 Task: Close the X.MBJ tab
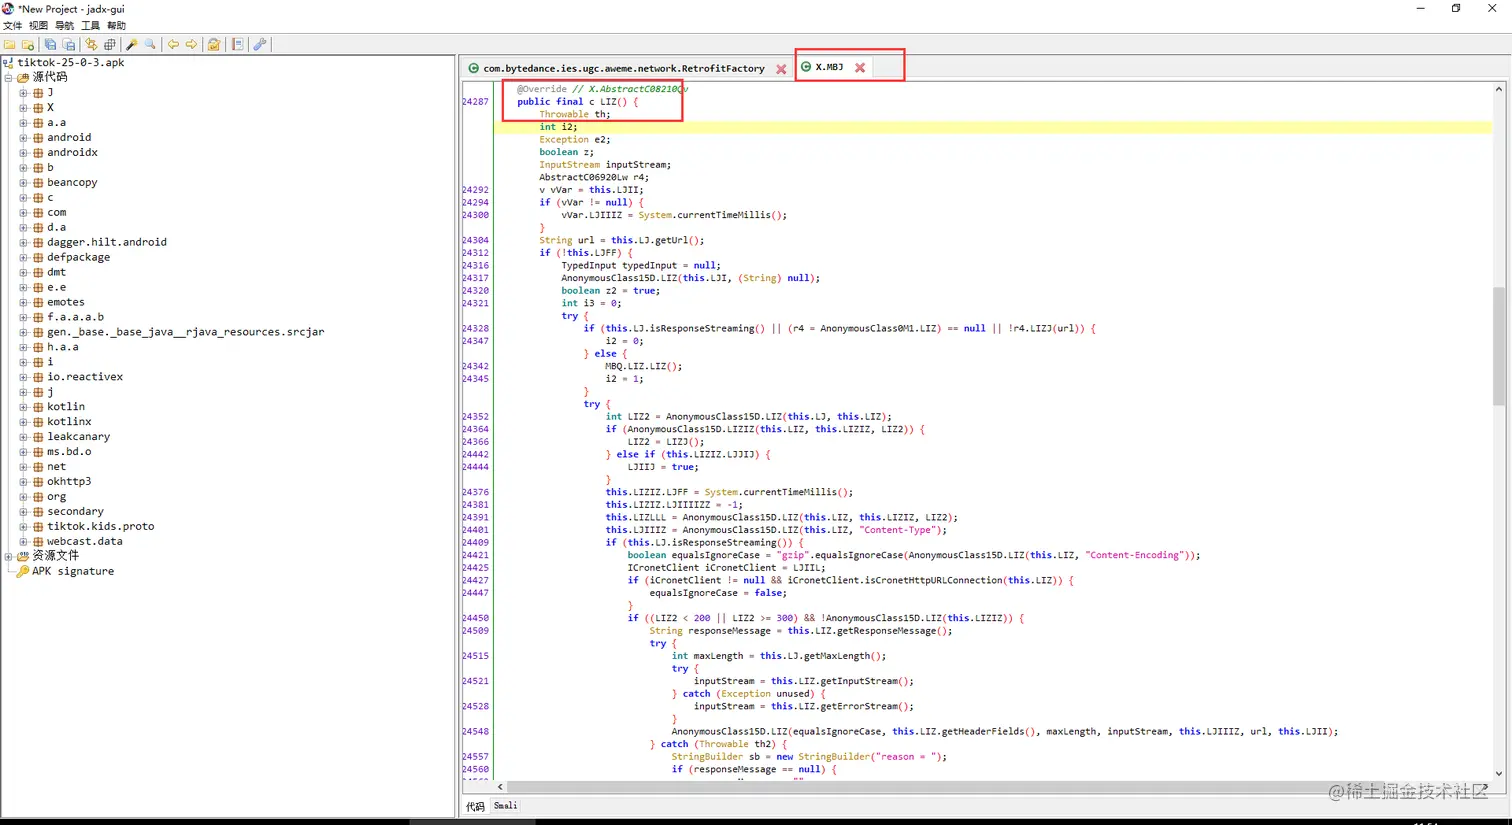click(x=860, y=68)
